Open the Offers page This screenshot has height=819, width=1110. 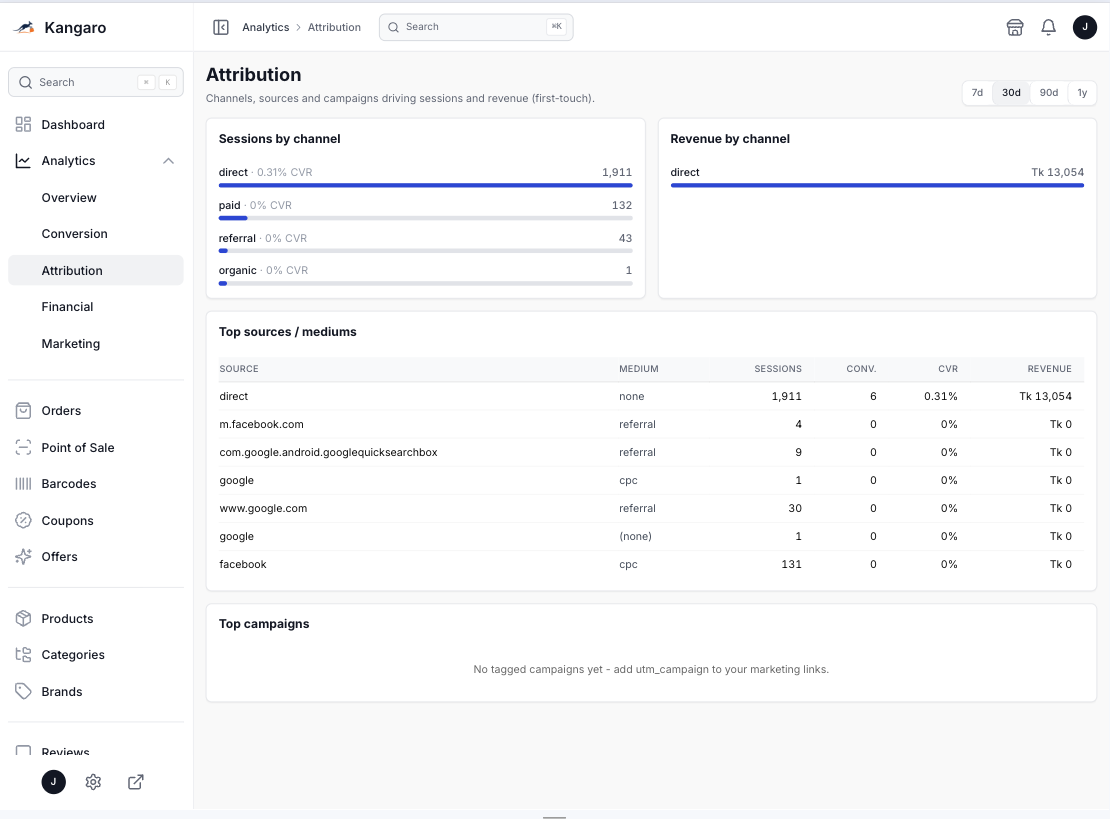pos(96,556)
